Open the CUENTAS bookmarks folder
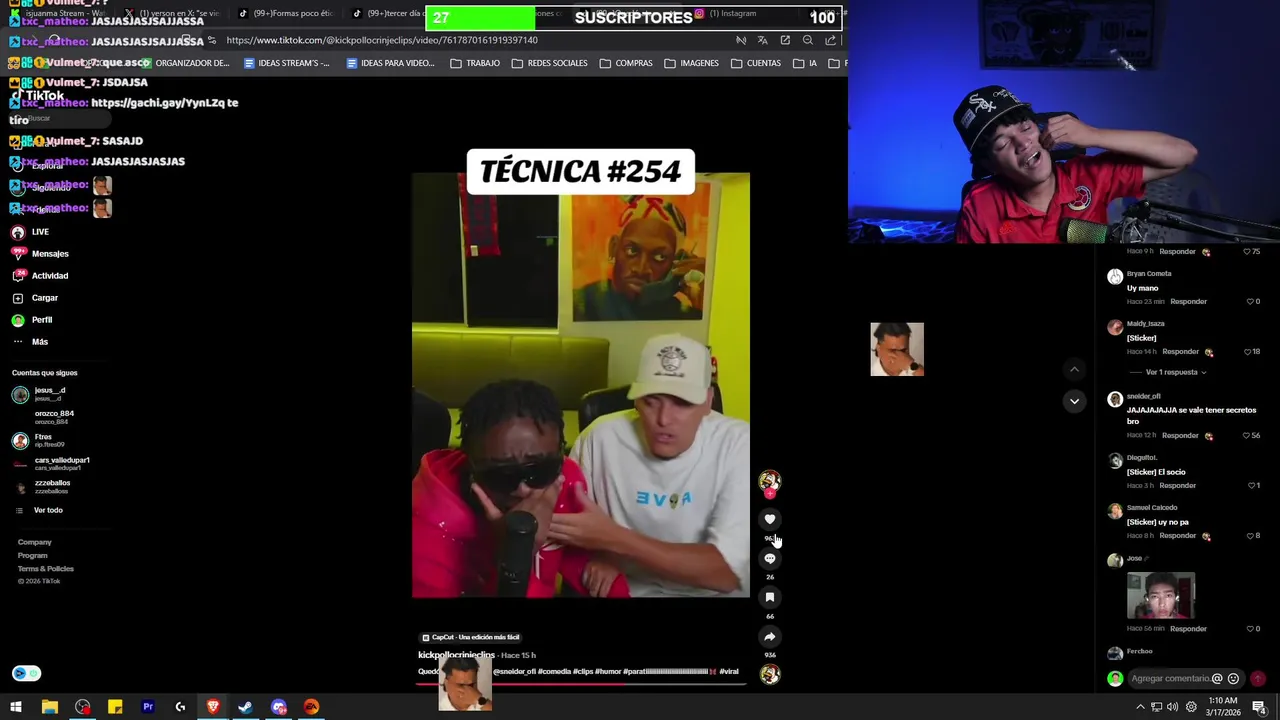 (x=756, y=63)
